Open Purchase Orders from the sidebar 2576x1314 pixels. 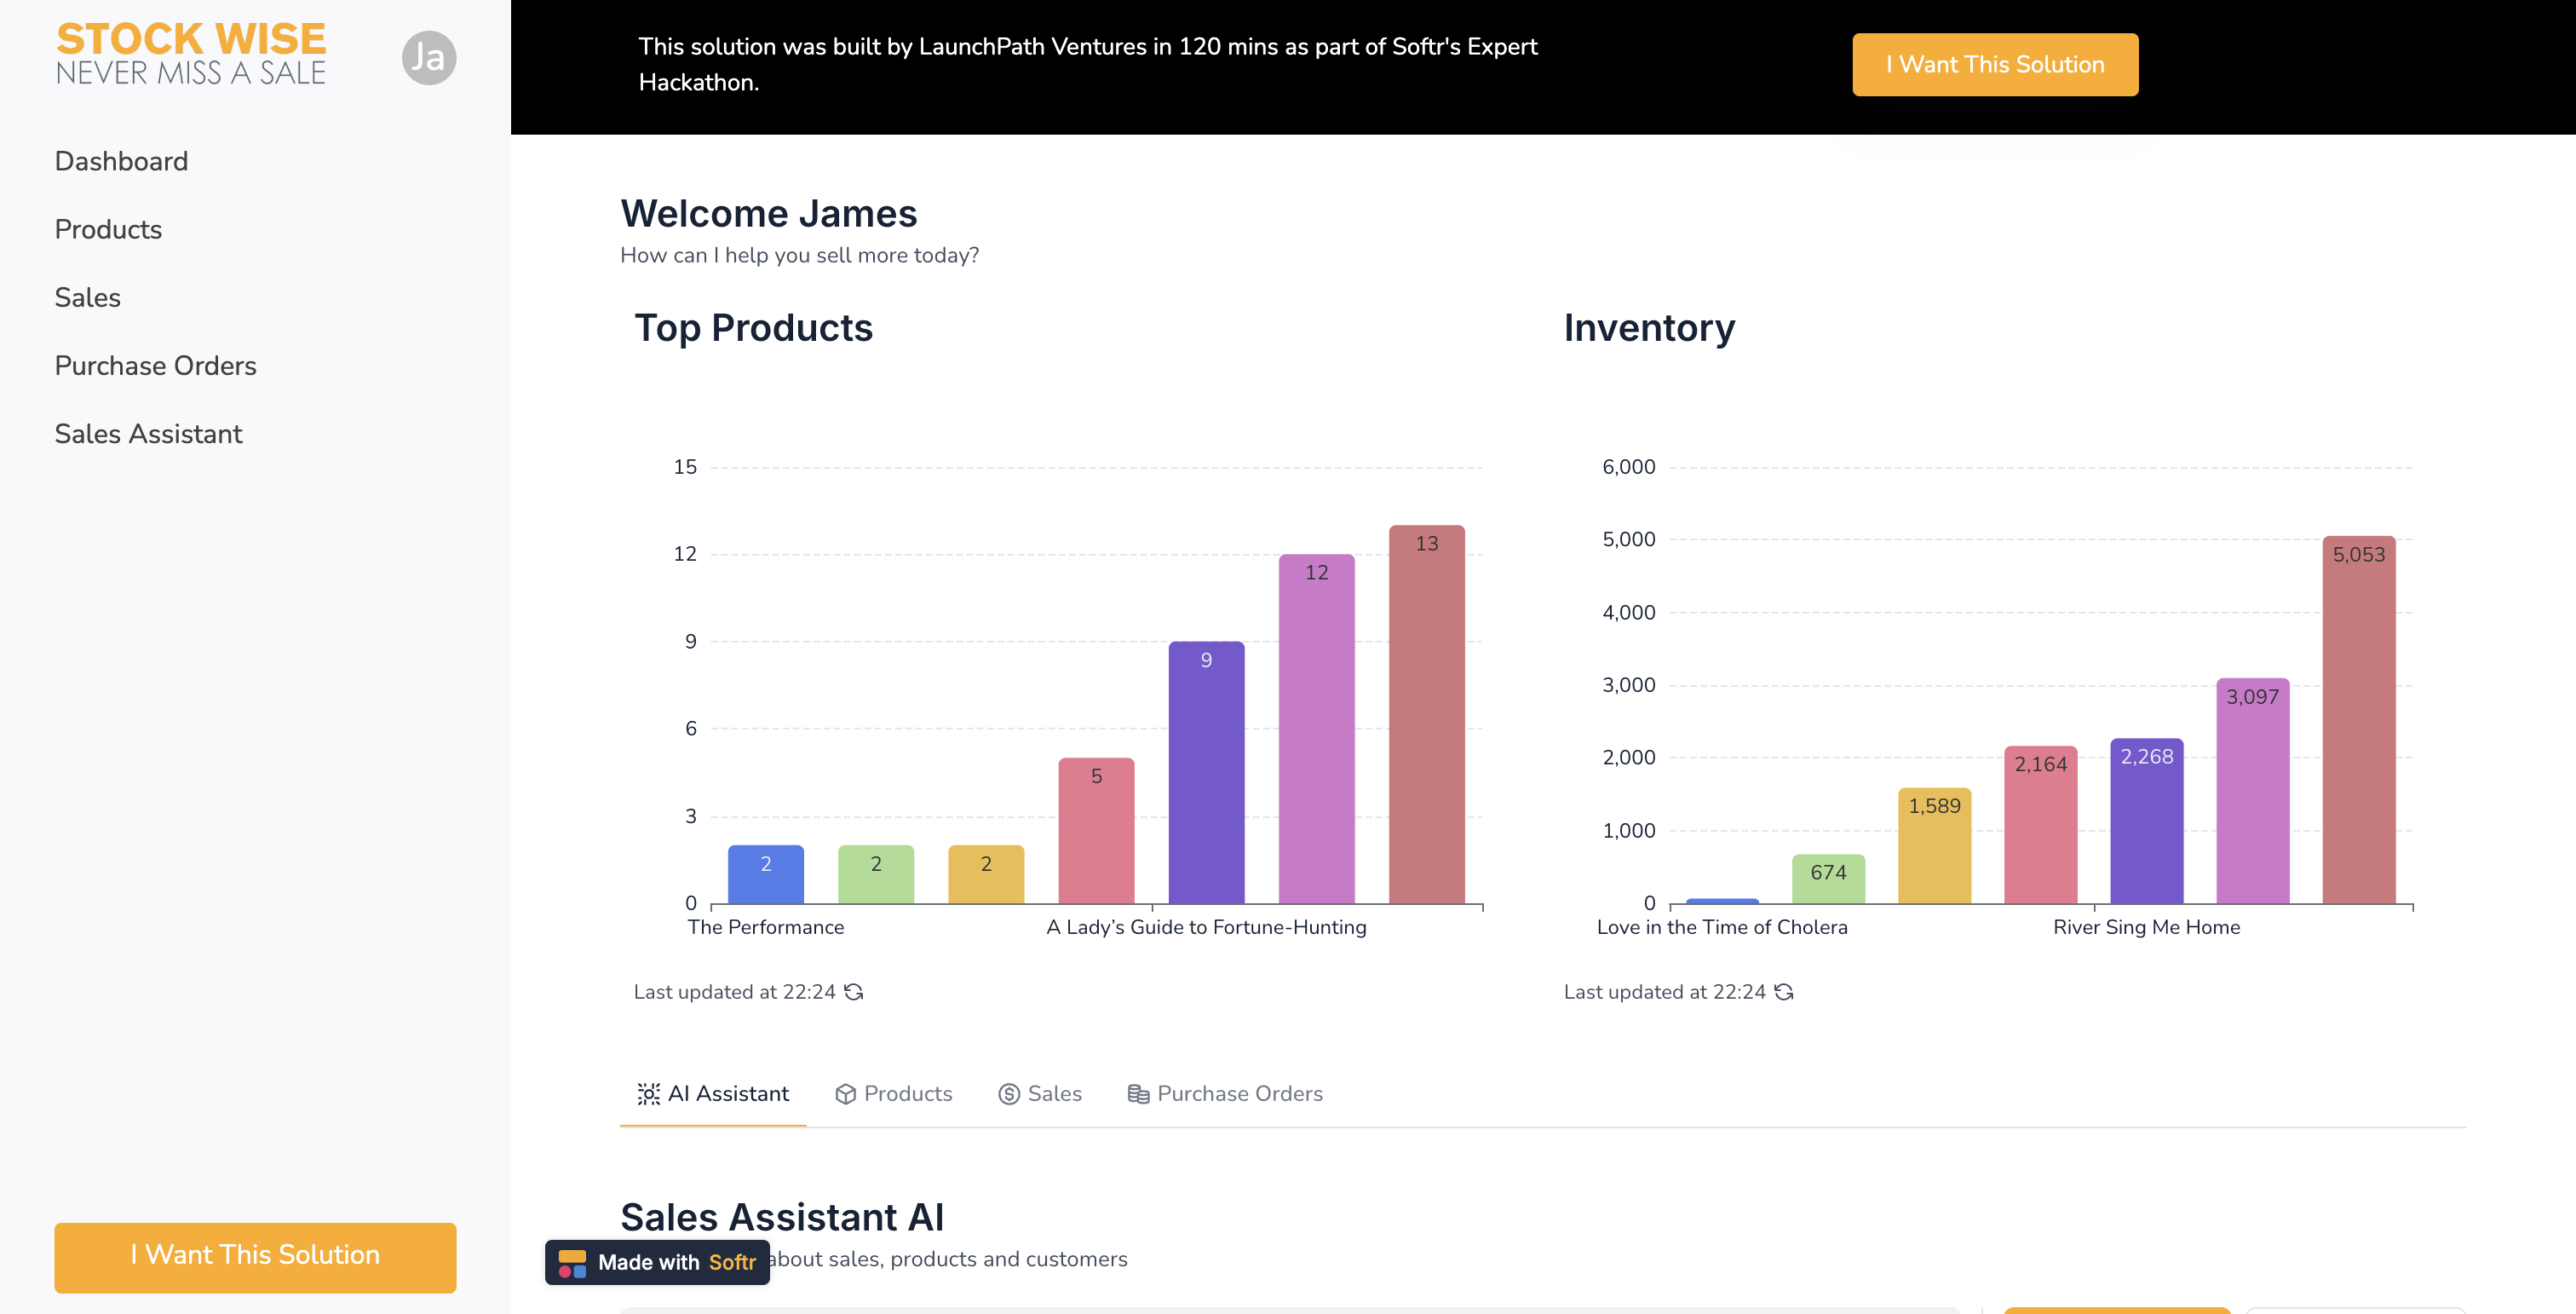tap(156, 365)
